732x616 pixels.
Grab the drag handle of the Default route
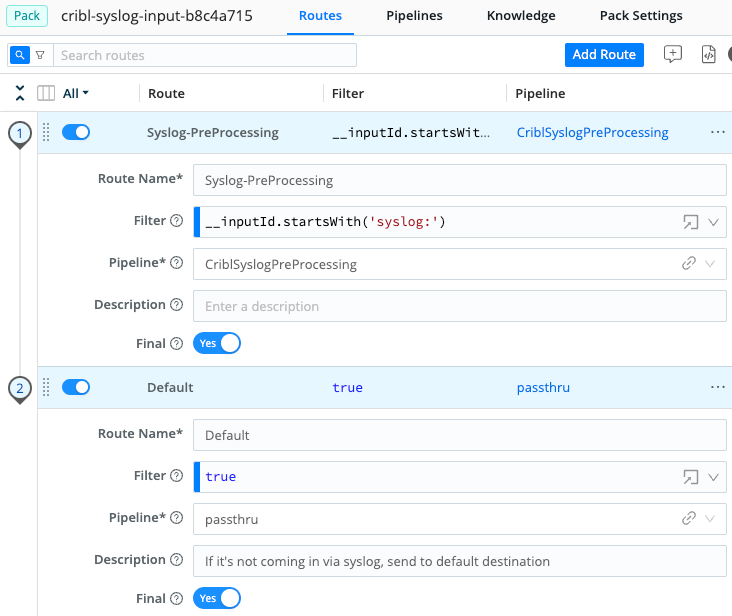46,387
